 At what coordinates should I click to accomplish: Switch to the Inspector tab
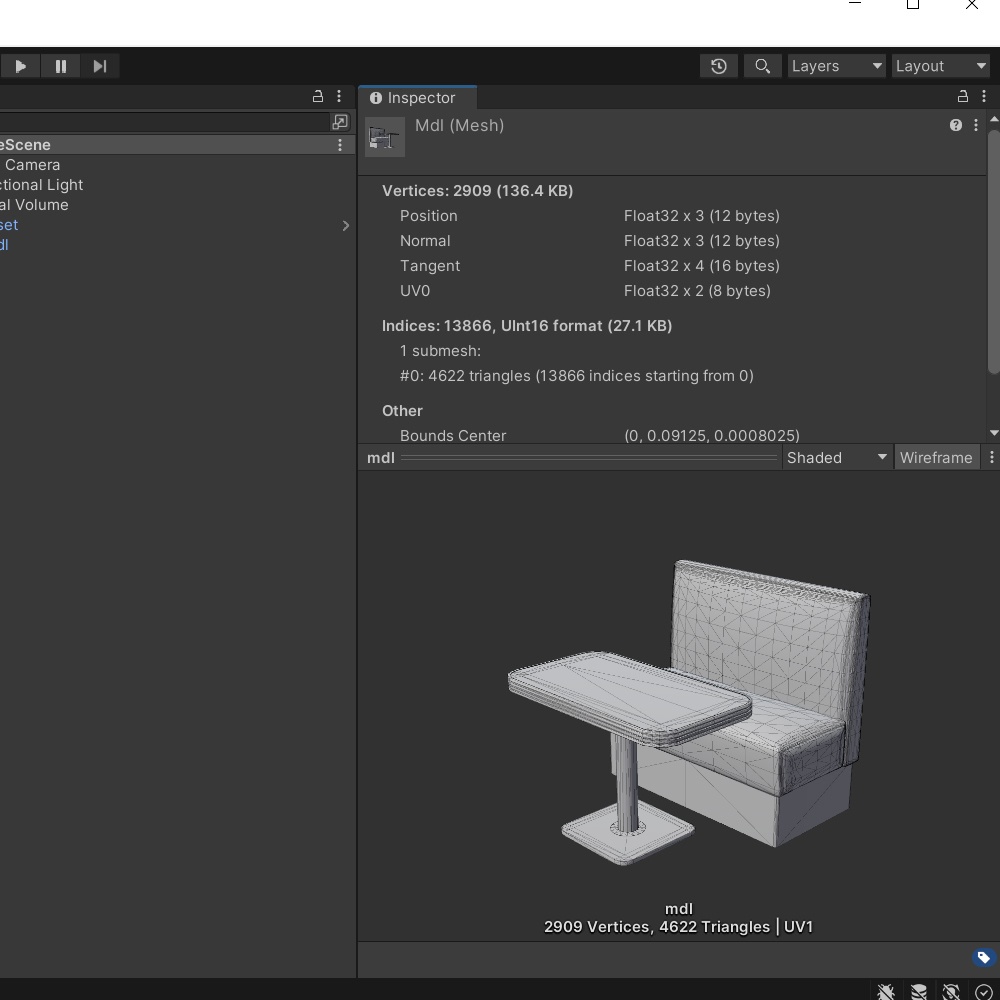pyautogui.click(x=418, y=98)
